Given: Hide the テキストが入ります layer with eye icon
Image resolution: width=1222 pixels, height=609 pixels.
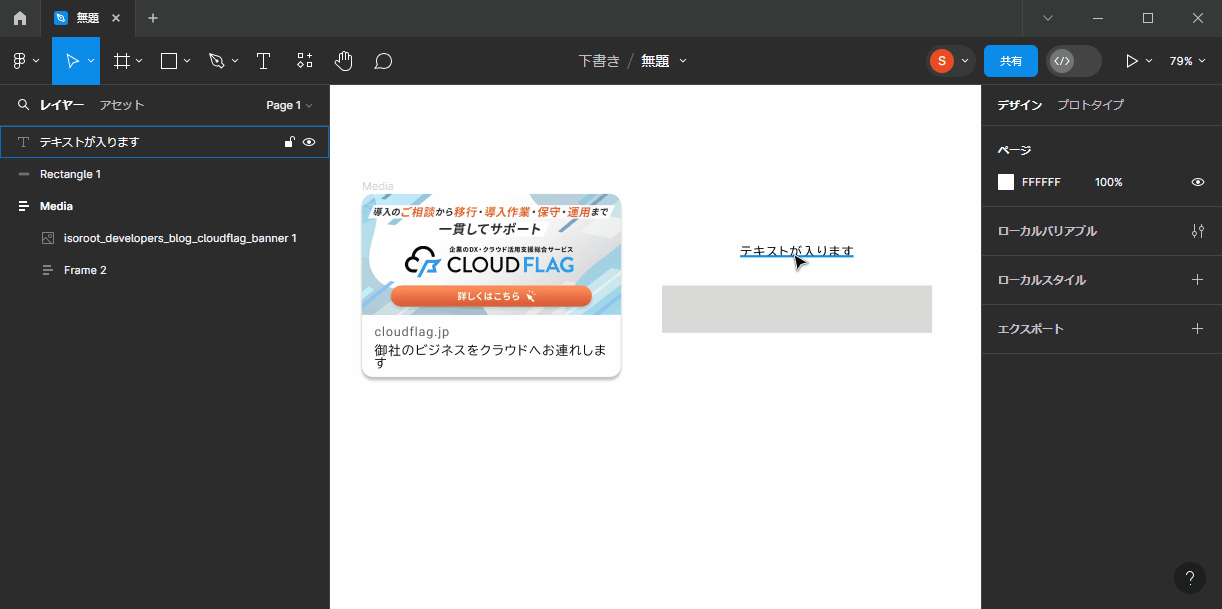Looking at the screenshot, I should coord(309,142).
